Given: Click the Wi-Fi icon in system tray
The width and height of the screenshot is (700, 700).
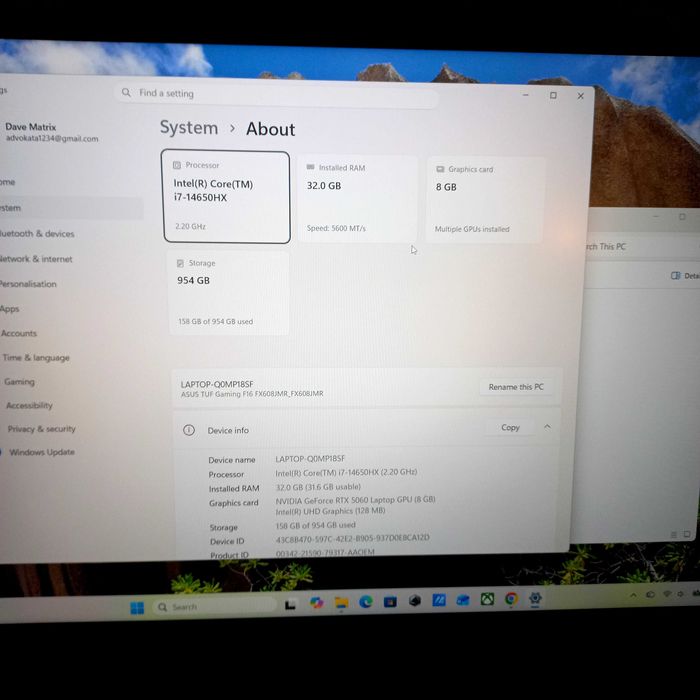Looking at the screenshot, I should pyautogui.click(x=667, y=594).
